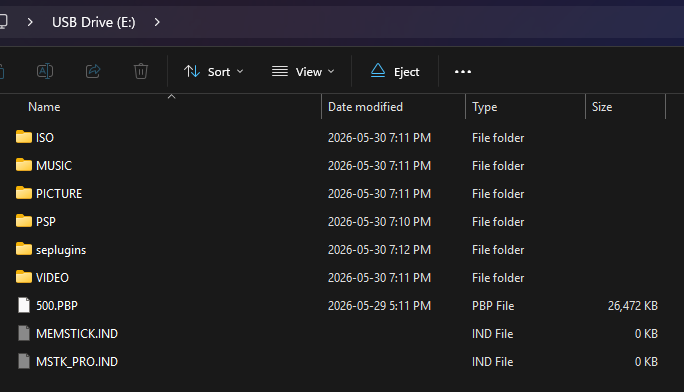684x392 pixels.
Task: Select the seplugins folder name
Action: [x=61, y=250]
